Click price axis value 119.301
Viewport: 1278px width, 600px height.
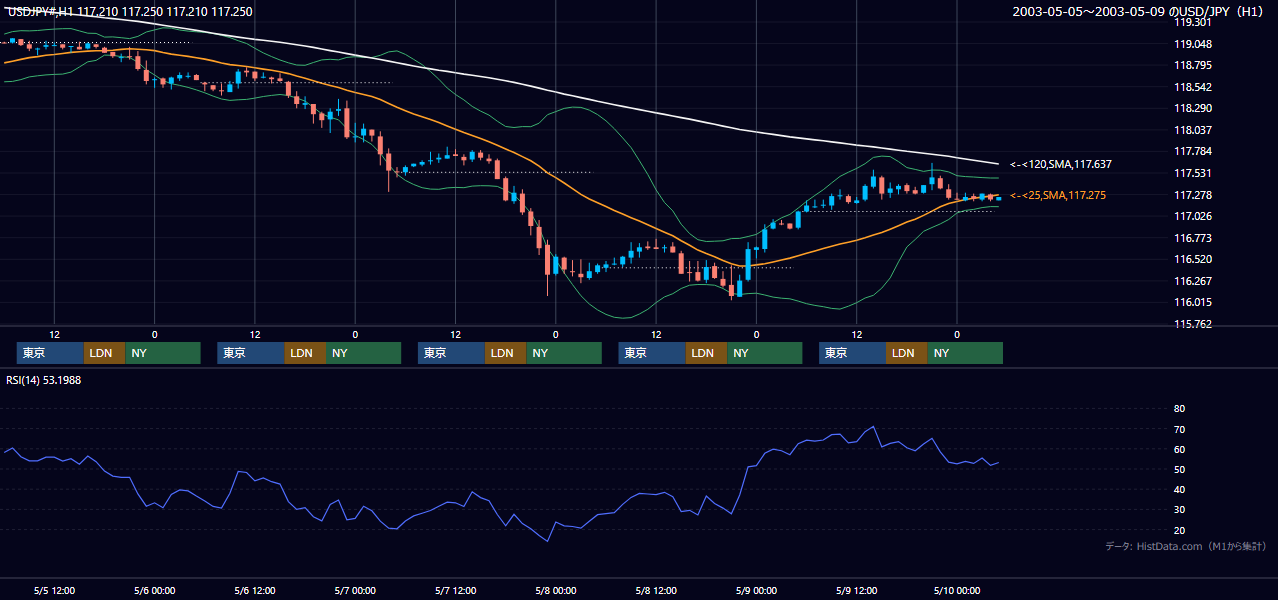click(x=1191, y=22)
